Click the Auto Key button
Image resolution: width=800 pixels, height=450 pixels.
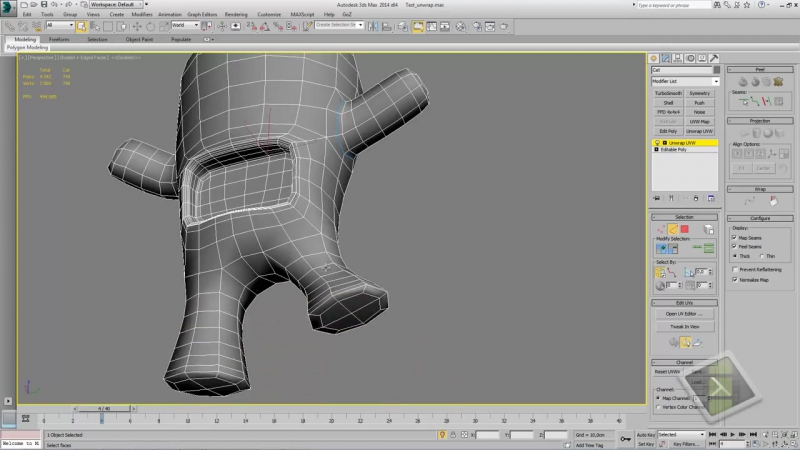[645, 435]
